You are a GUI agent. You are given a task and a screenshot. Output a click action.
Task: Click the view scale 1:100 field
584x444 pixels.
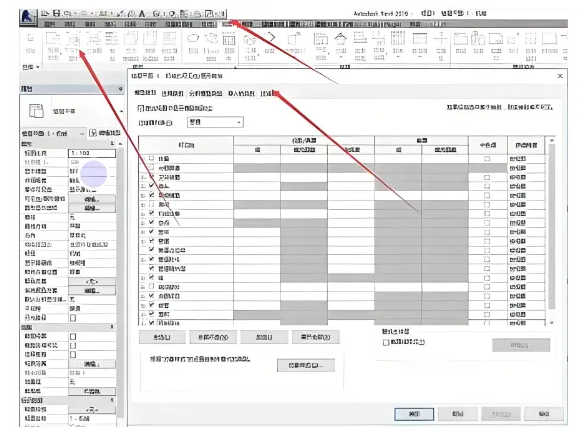(x=92, y=153)
